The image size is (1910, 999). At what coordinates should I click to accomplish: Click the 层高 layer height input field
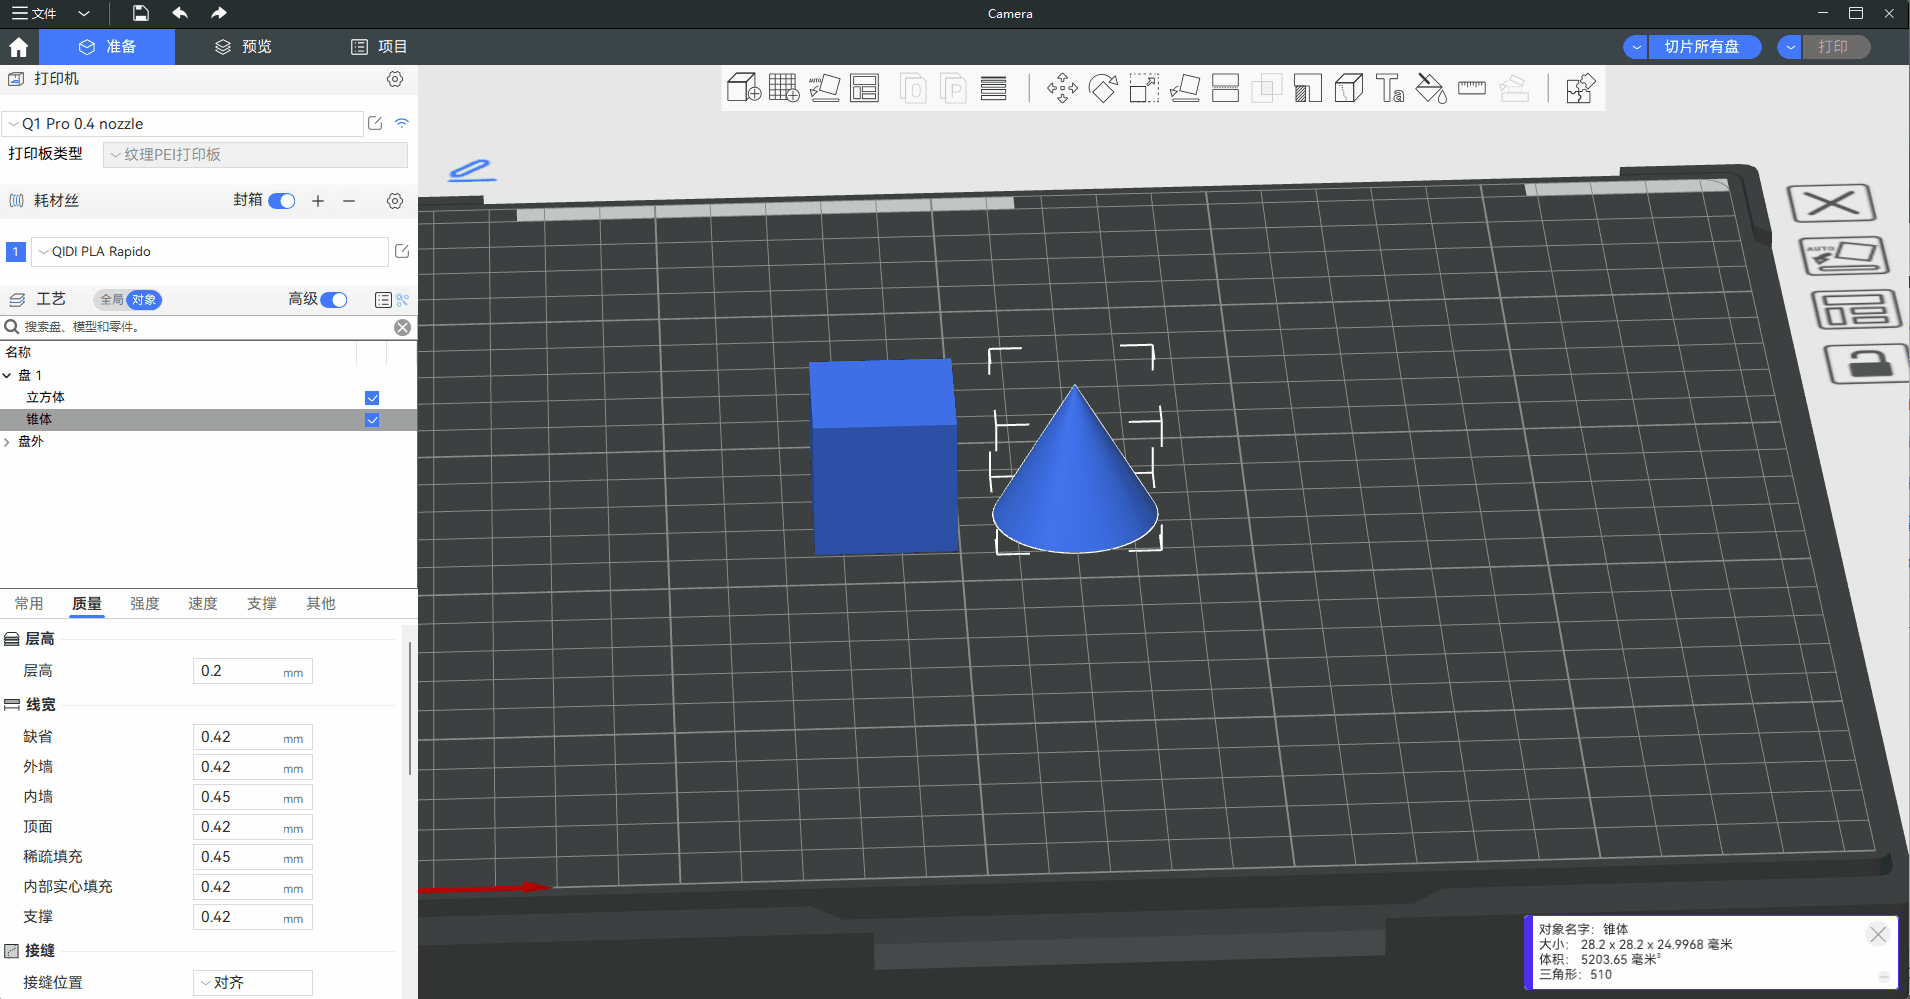[240, 671]
